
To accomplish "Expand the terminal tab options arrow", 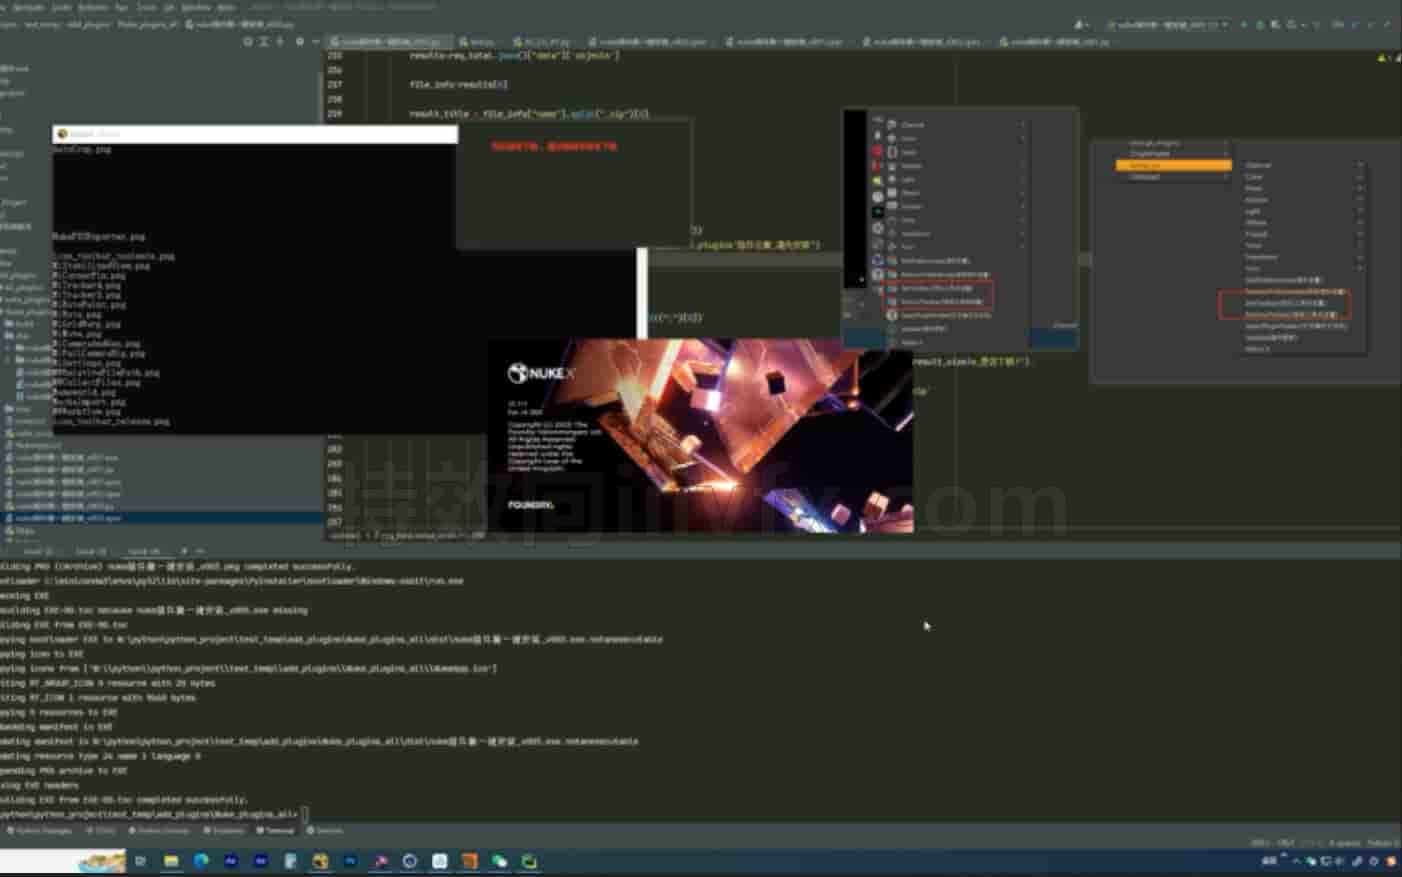I will tap(200, 551).
